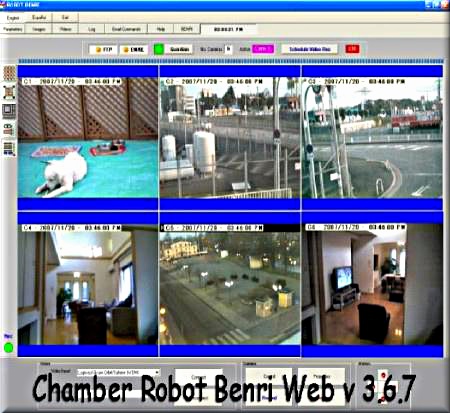Click the C2 timestamp label

214,81
